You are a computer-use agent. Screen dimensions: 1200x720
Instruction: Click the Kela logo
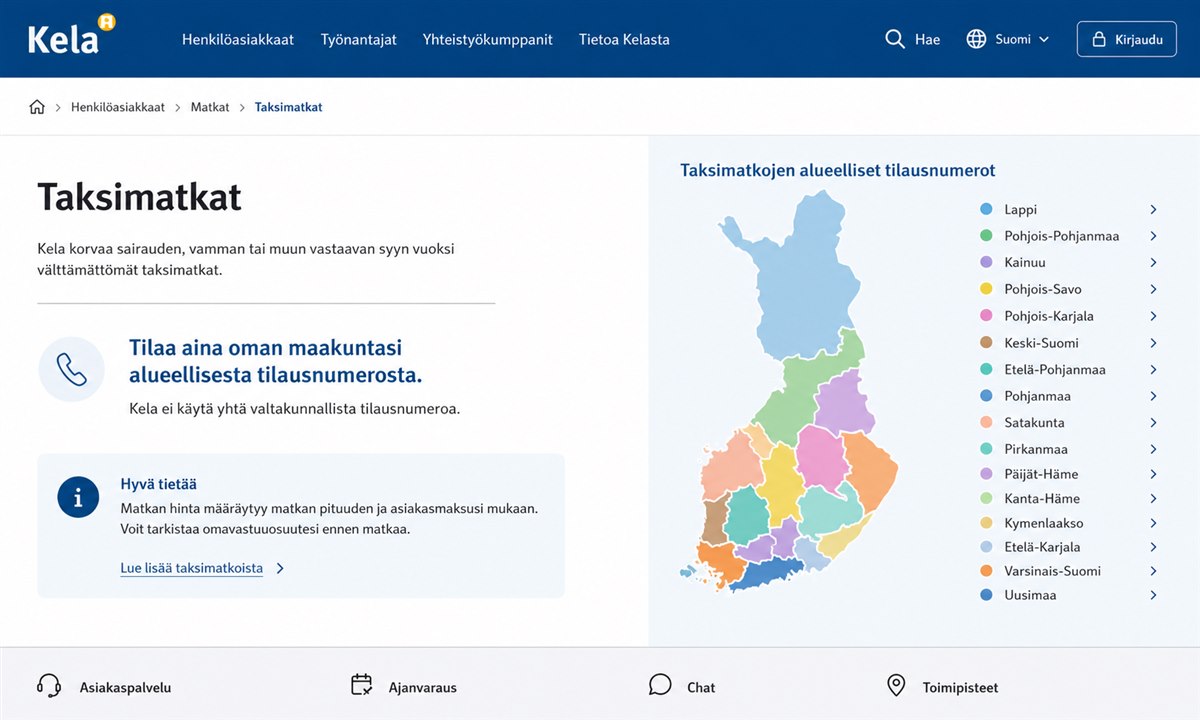(x=72, y=36)
